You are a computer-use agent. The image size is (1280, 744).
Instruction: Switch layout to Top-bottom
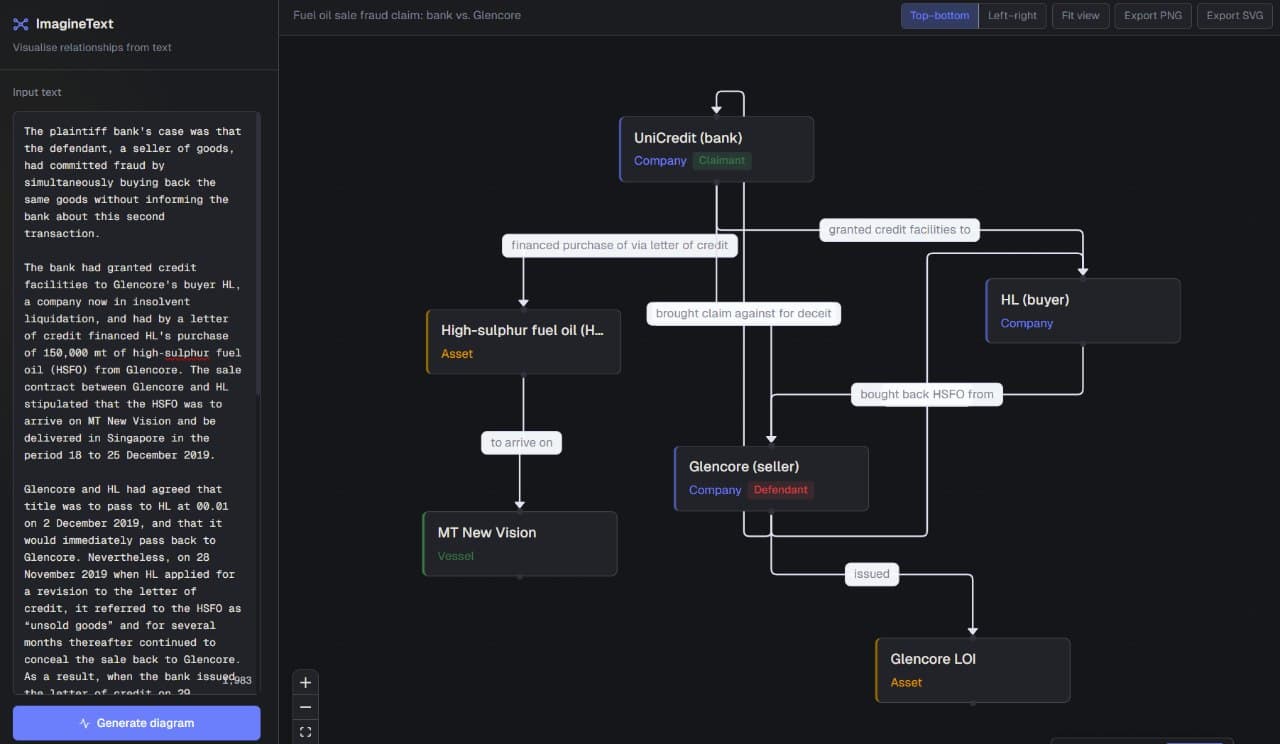pyautogui.click(x=939, y=16)
